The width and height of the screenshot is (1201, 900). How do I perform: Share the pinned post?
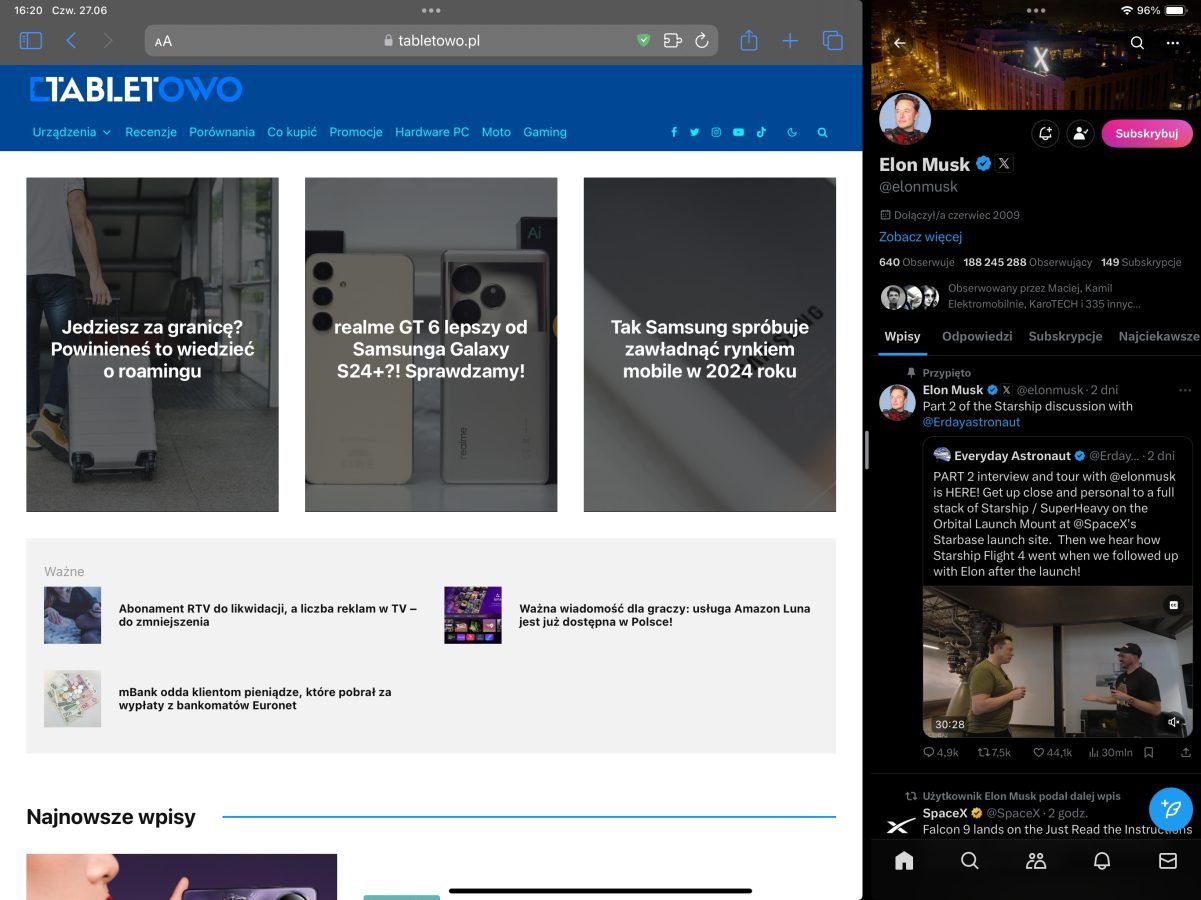[x=1186, y=752]
